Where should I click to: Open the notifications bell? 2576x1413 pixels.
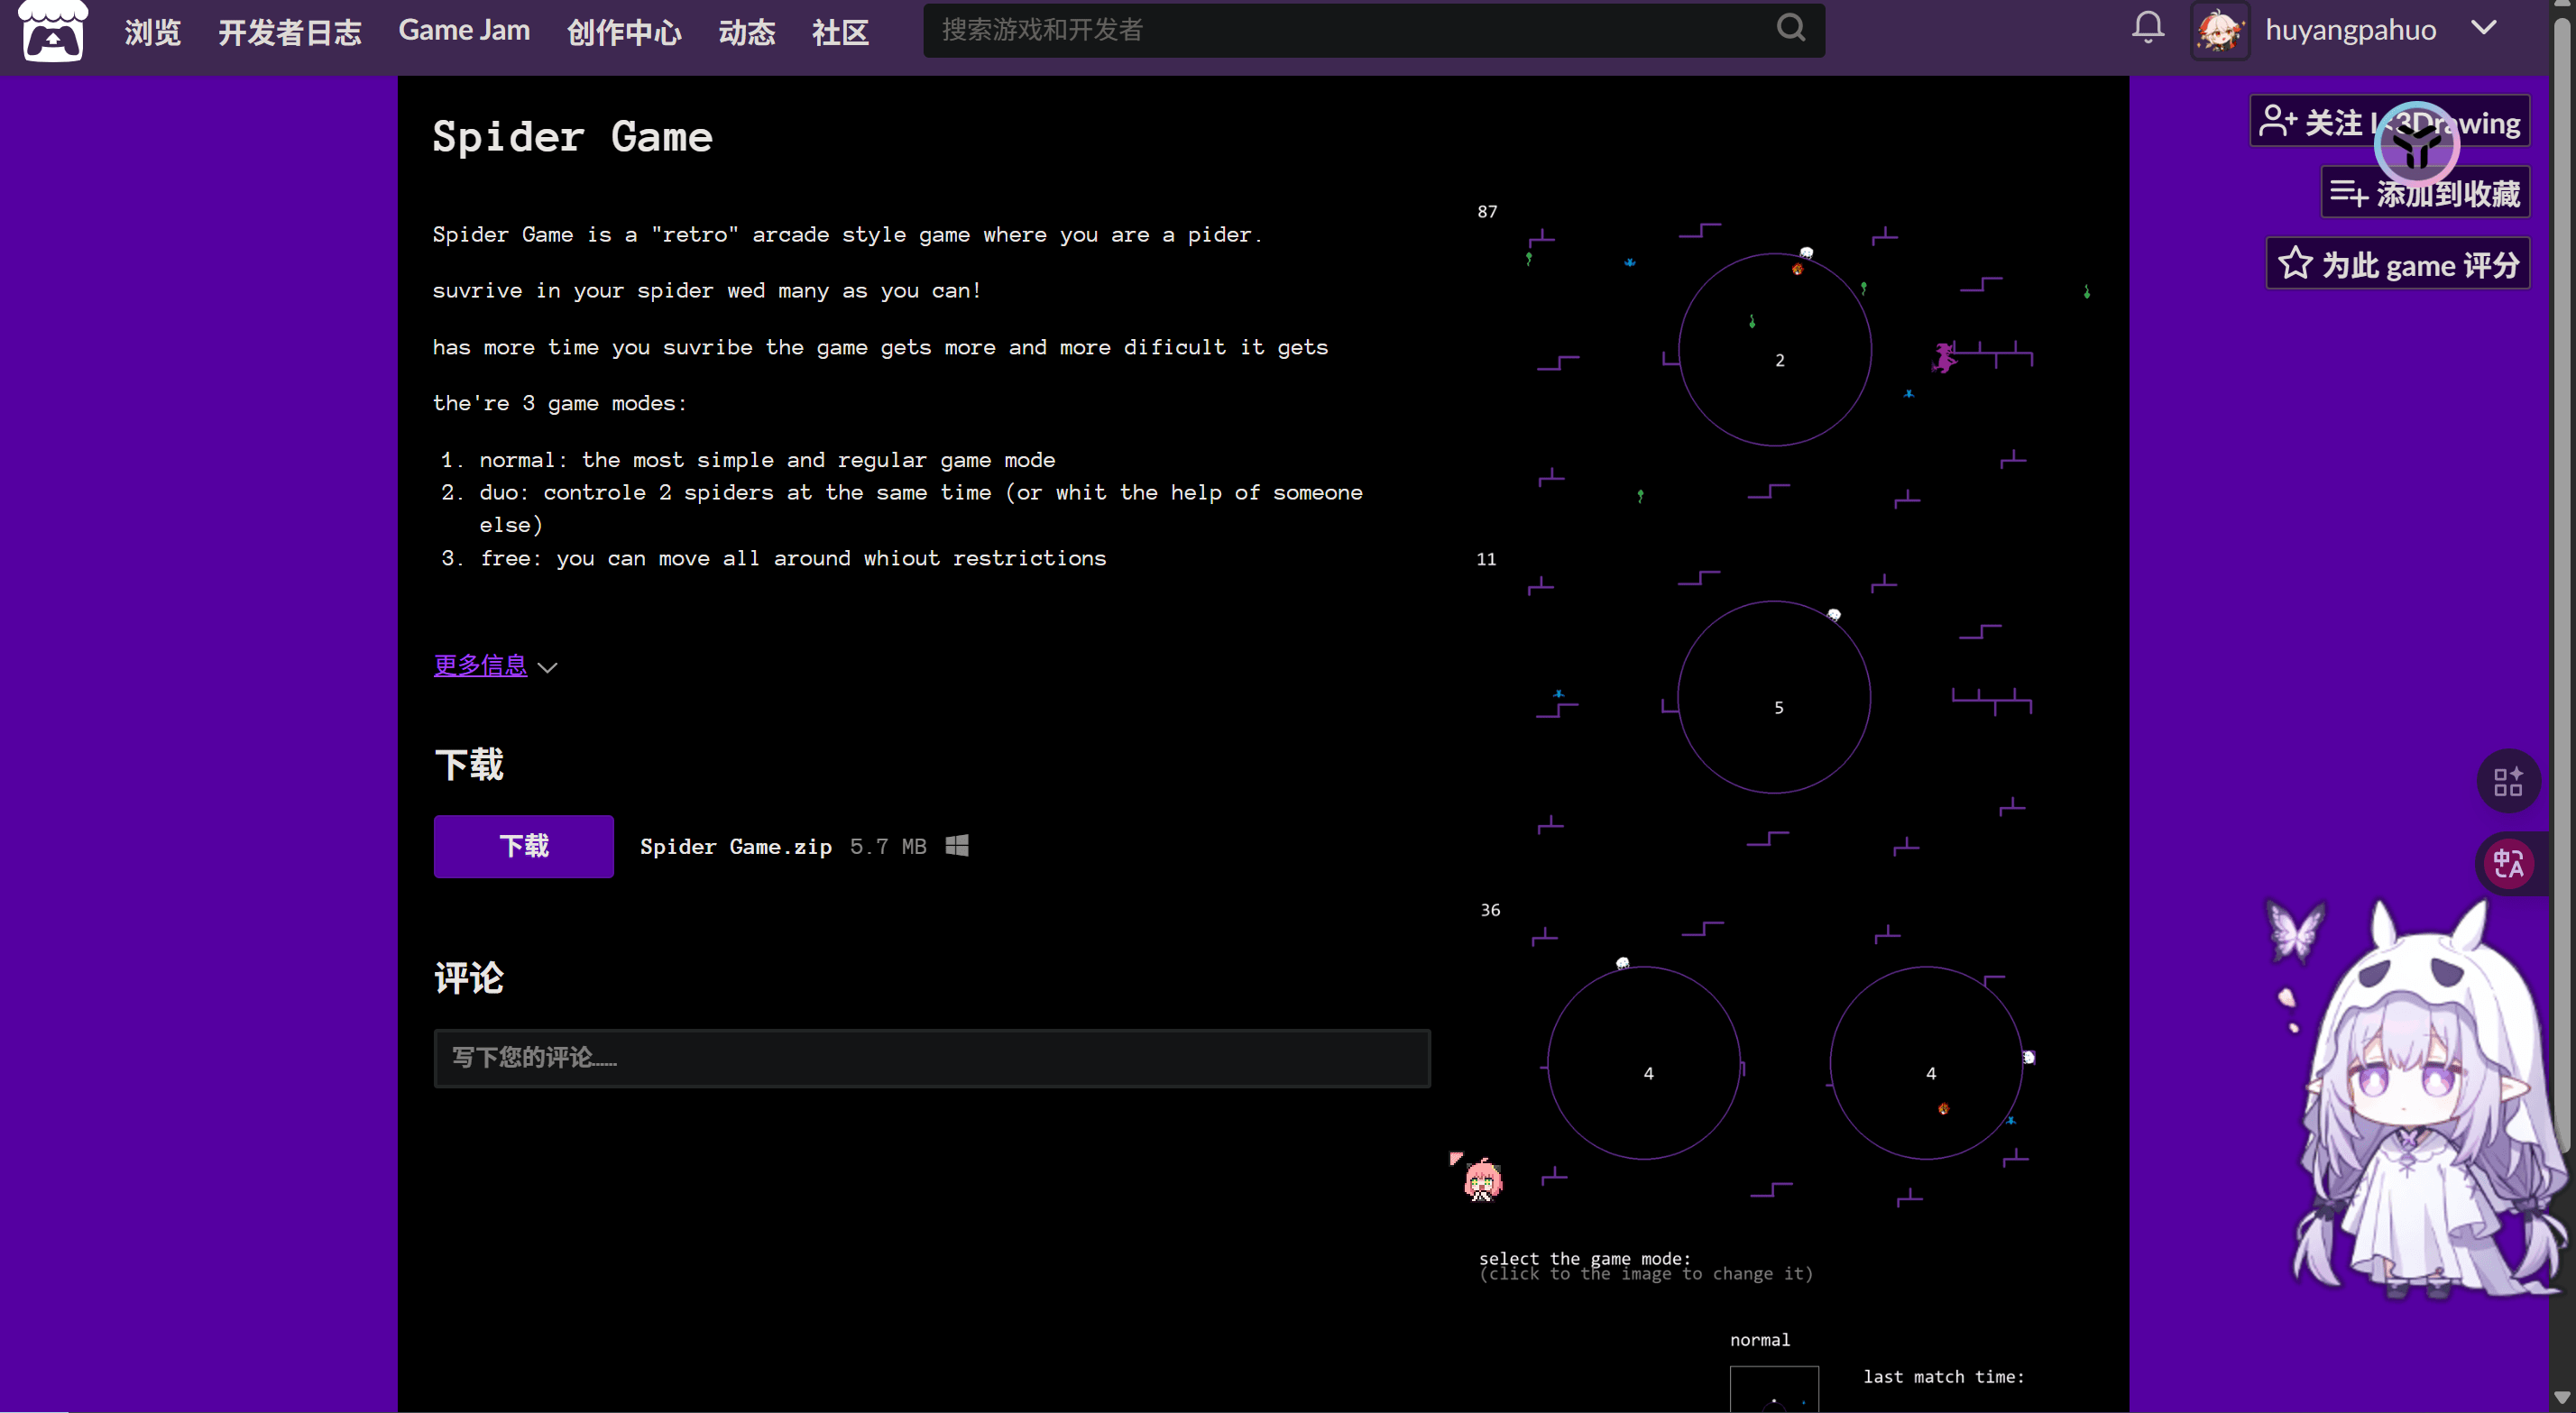[2147, 28]
